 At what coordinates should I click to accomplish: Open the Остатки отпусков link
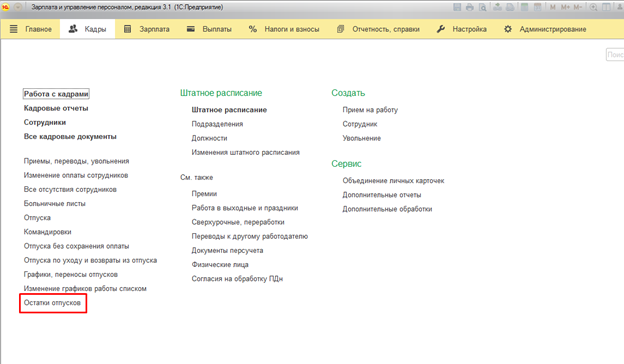click(52, 303)
